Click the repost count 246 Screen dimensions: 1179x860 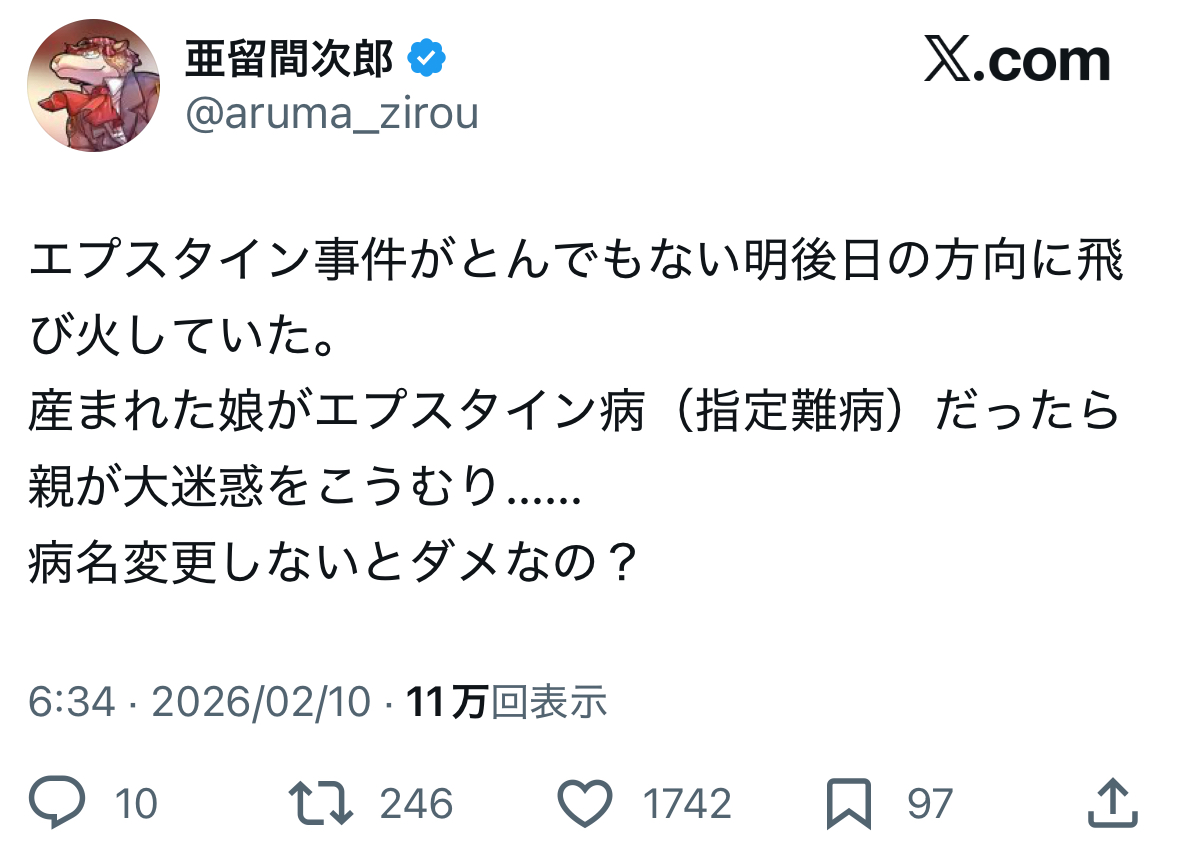[414, 804]
